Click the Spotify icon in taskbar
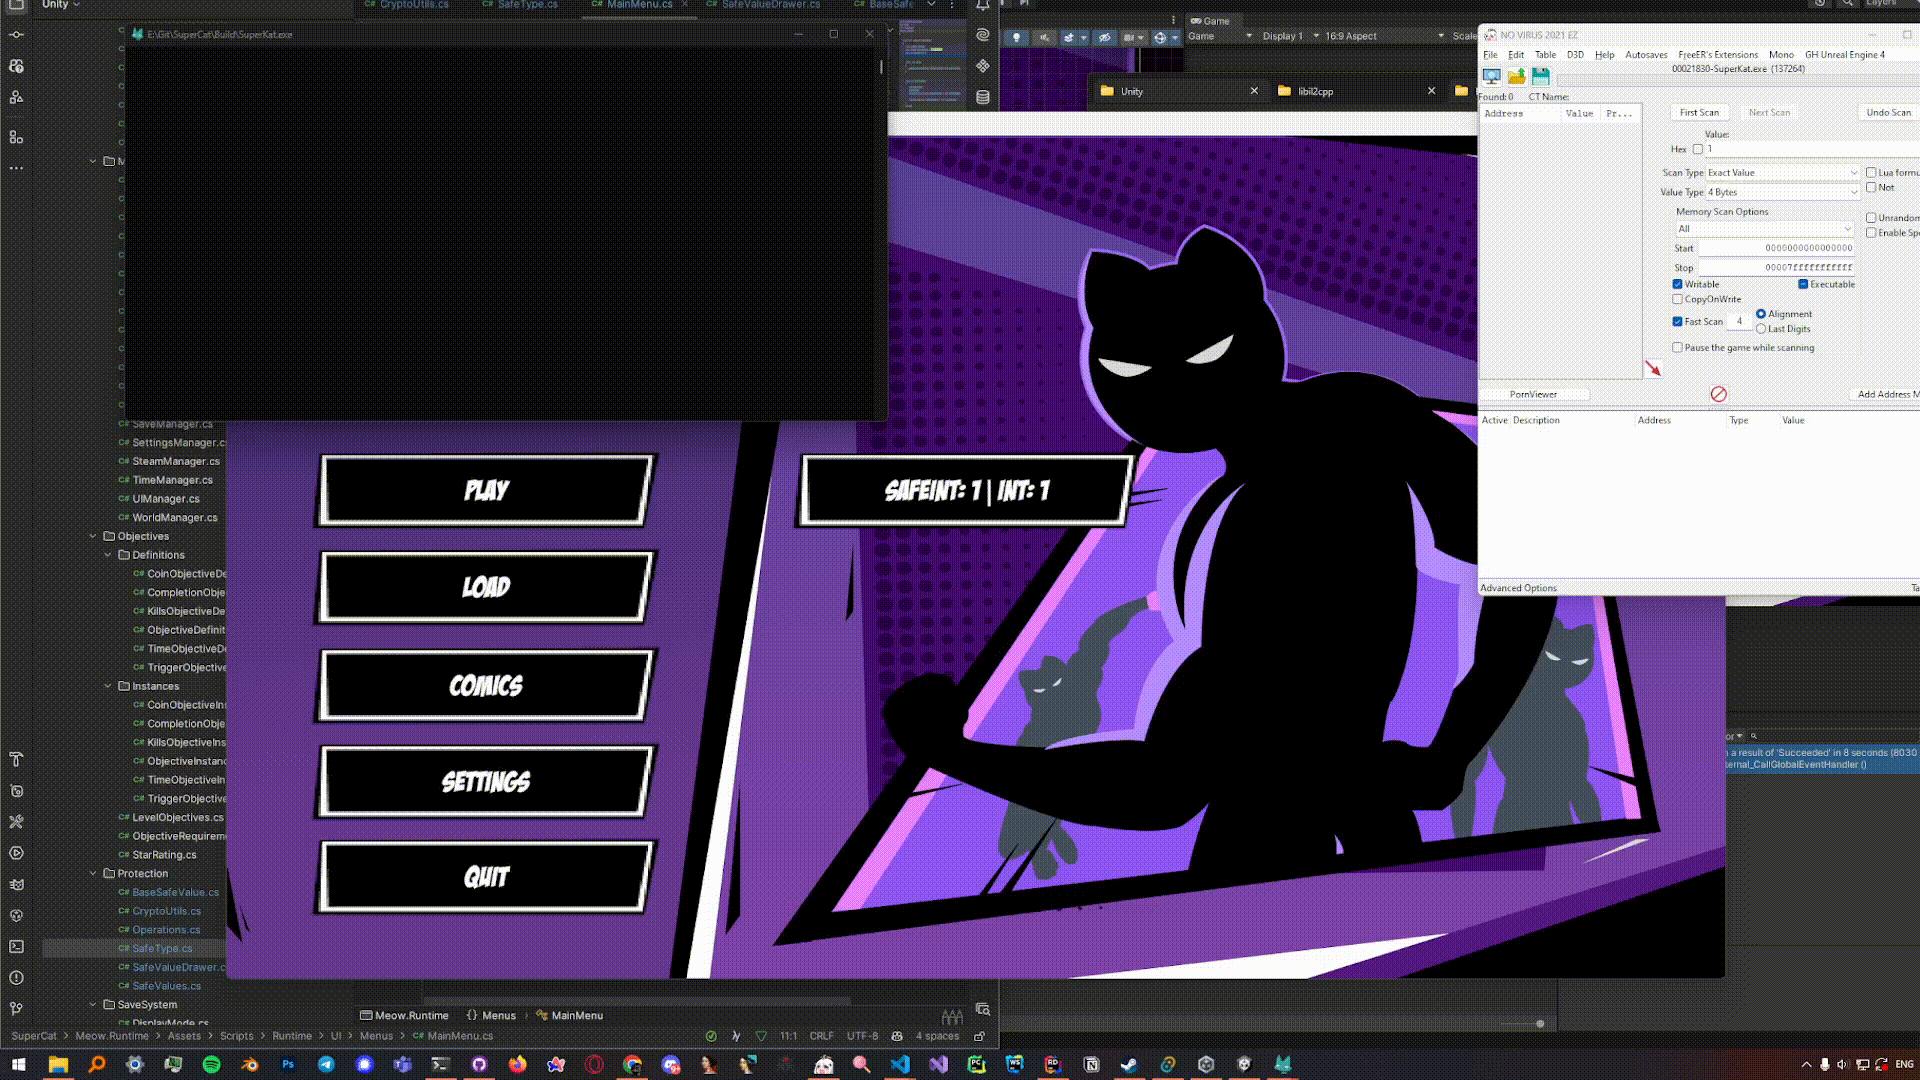 pos(211,1064)
